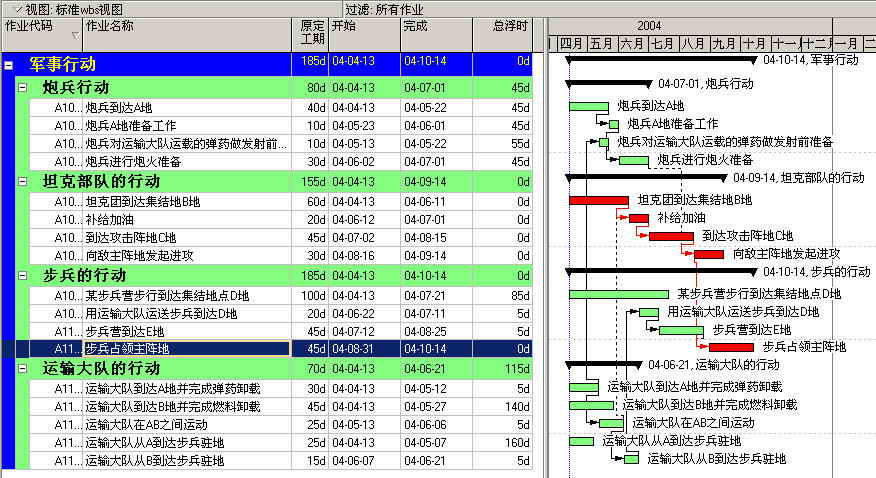This screenshot has width=876, height=478.
Task: Click the red 步兵占领主阵地 Gantt bar
Action: click(x=730, y=347)
